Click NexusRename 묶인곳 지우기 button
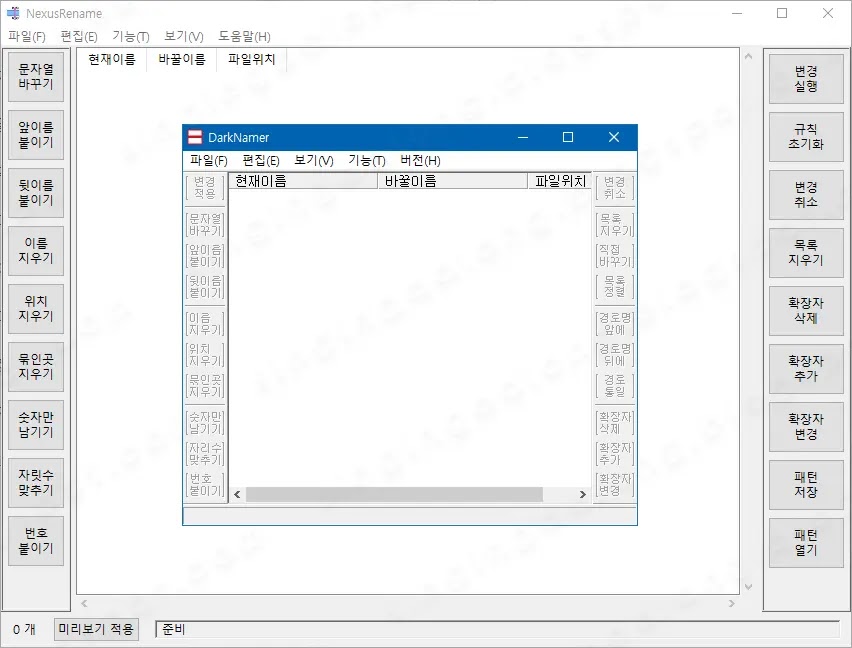Screen dimensions: 852x648 (36, 367)
